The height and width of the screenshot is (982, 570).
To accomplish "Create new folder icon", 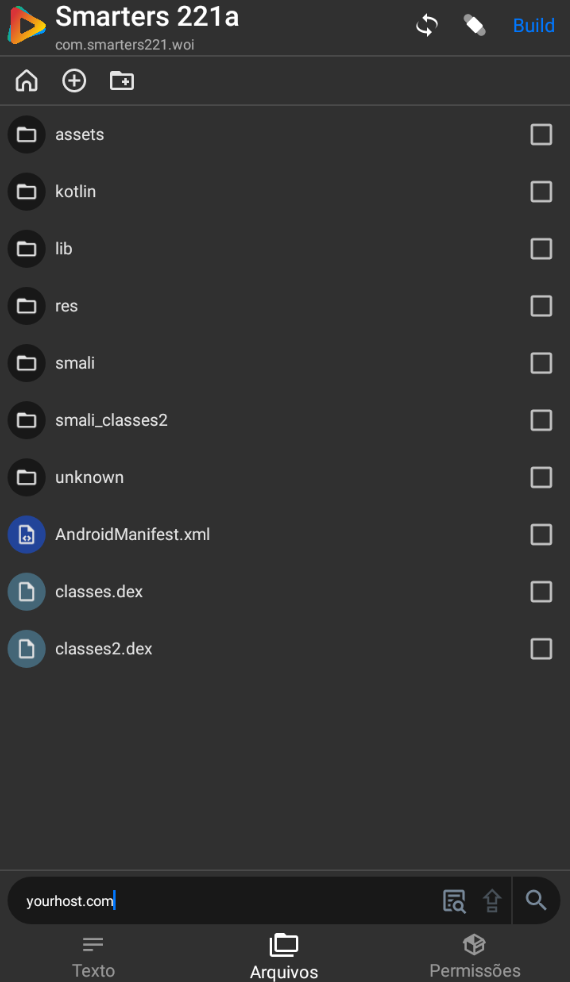I will [x=122, y=81].
